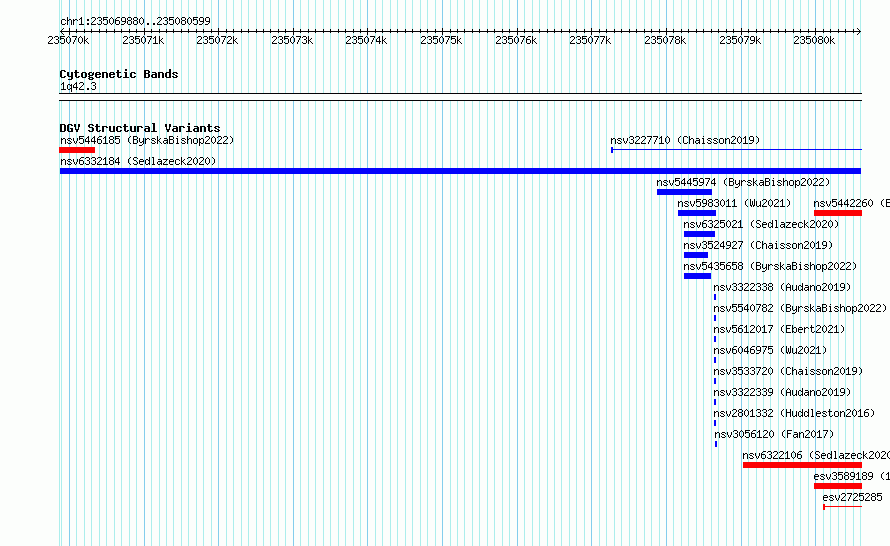
Task: Click the 235079k ruler position
Action: tap(740, 40)
